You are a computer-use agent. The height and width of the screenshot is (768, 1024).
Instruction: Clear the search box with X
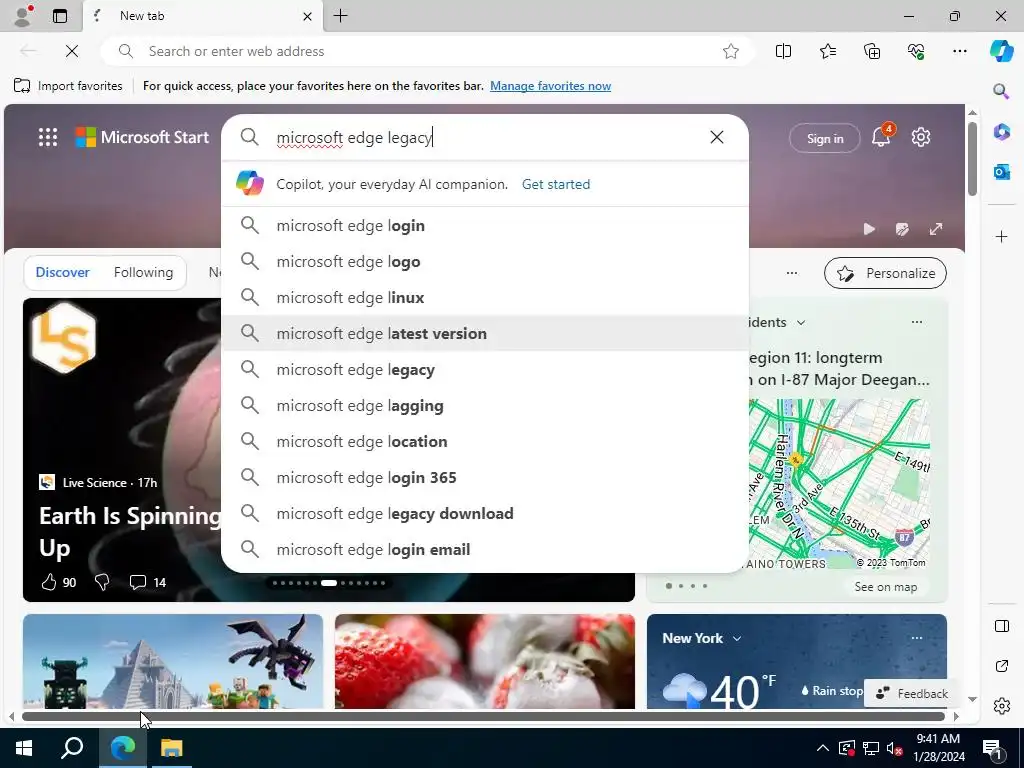[716, 137]
